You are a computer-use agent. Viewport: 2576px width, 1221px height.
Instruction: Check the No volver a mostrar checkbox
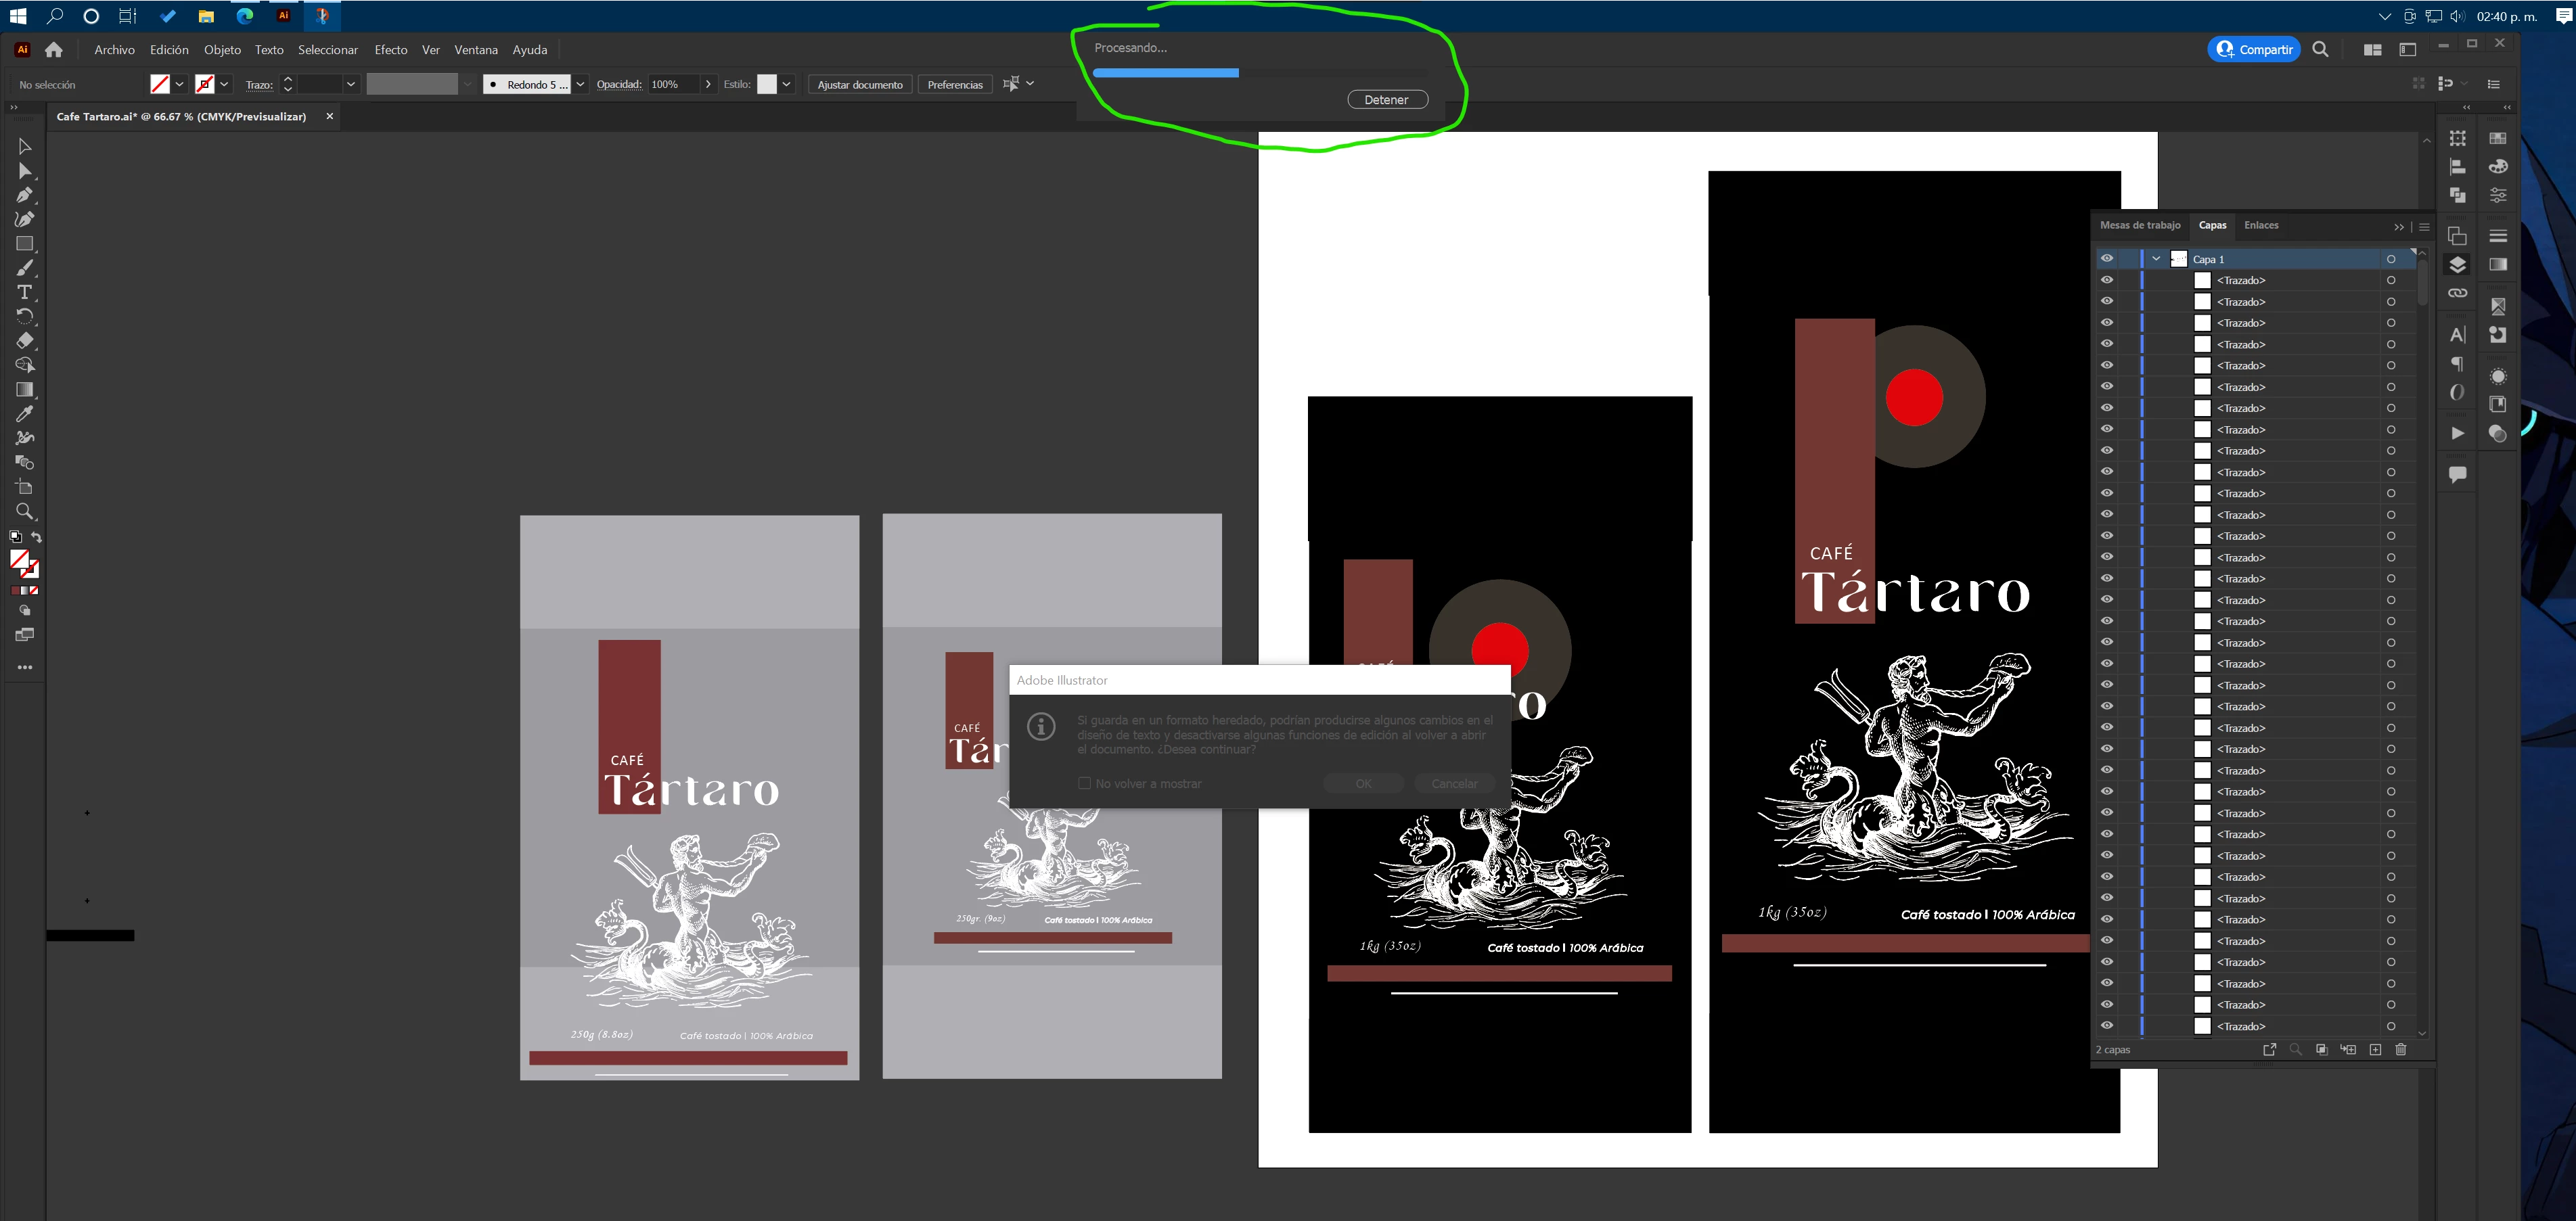coord(1084,783)
